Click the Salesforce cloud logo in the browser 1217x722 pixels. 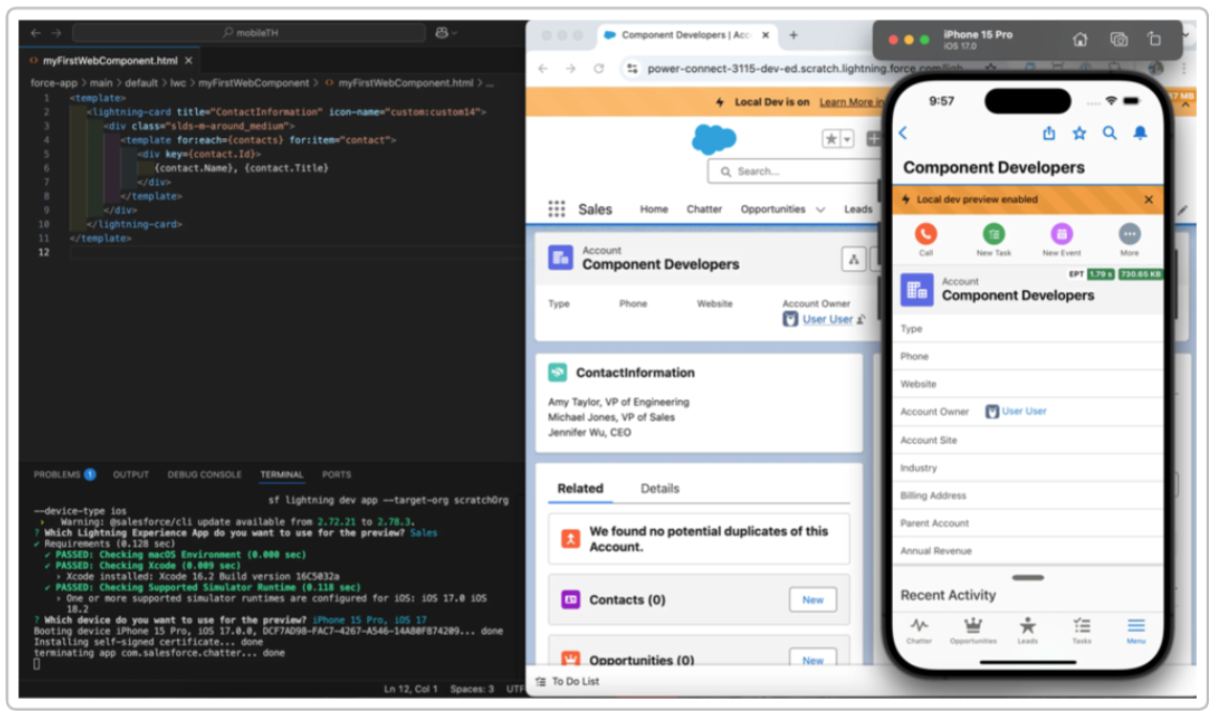point(713,139)
